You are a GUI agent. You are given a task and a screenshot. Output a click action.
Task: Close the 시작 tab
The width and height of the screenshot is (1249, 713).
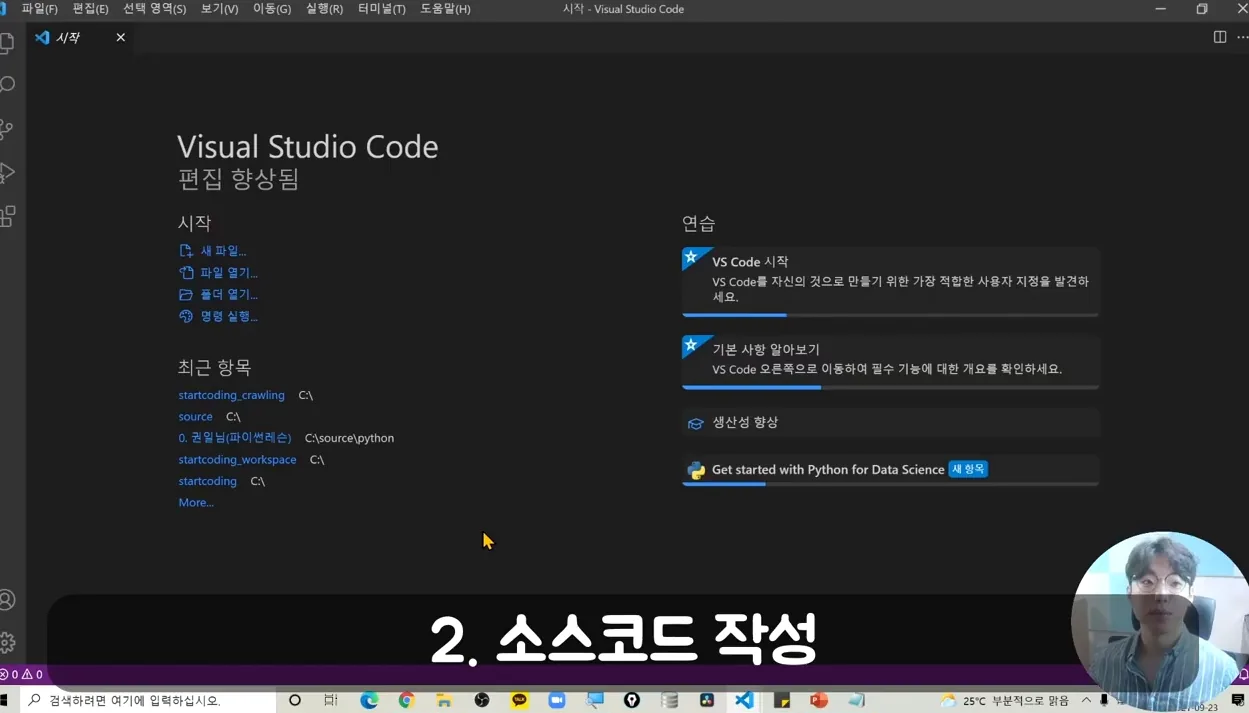tap(121, 37)
